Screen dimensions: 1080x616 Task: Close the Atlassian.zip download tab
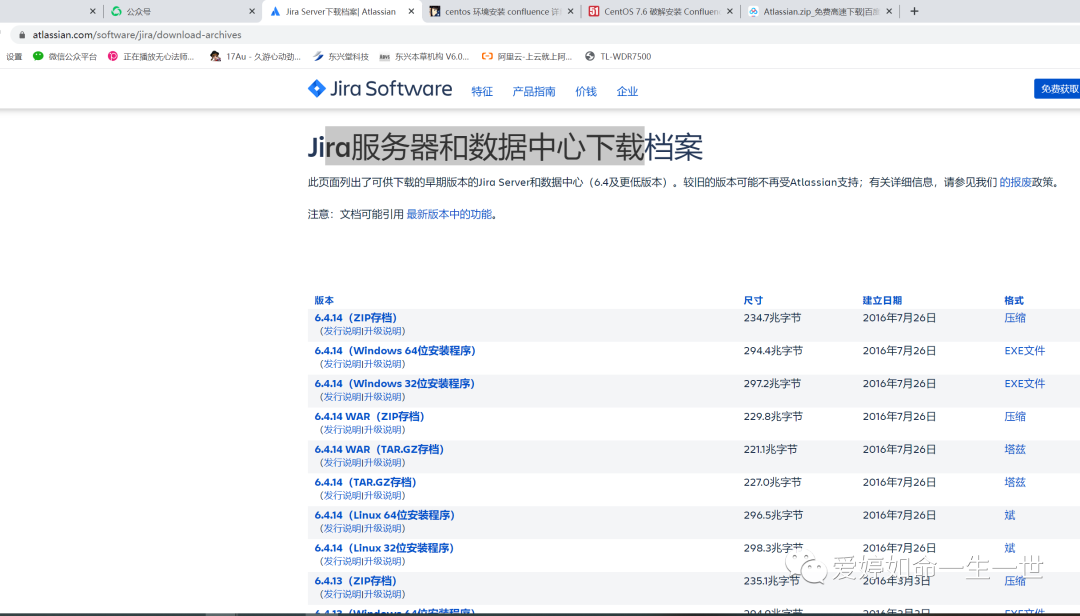tap(889, 11)
